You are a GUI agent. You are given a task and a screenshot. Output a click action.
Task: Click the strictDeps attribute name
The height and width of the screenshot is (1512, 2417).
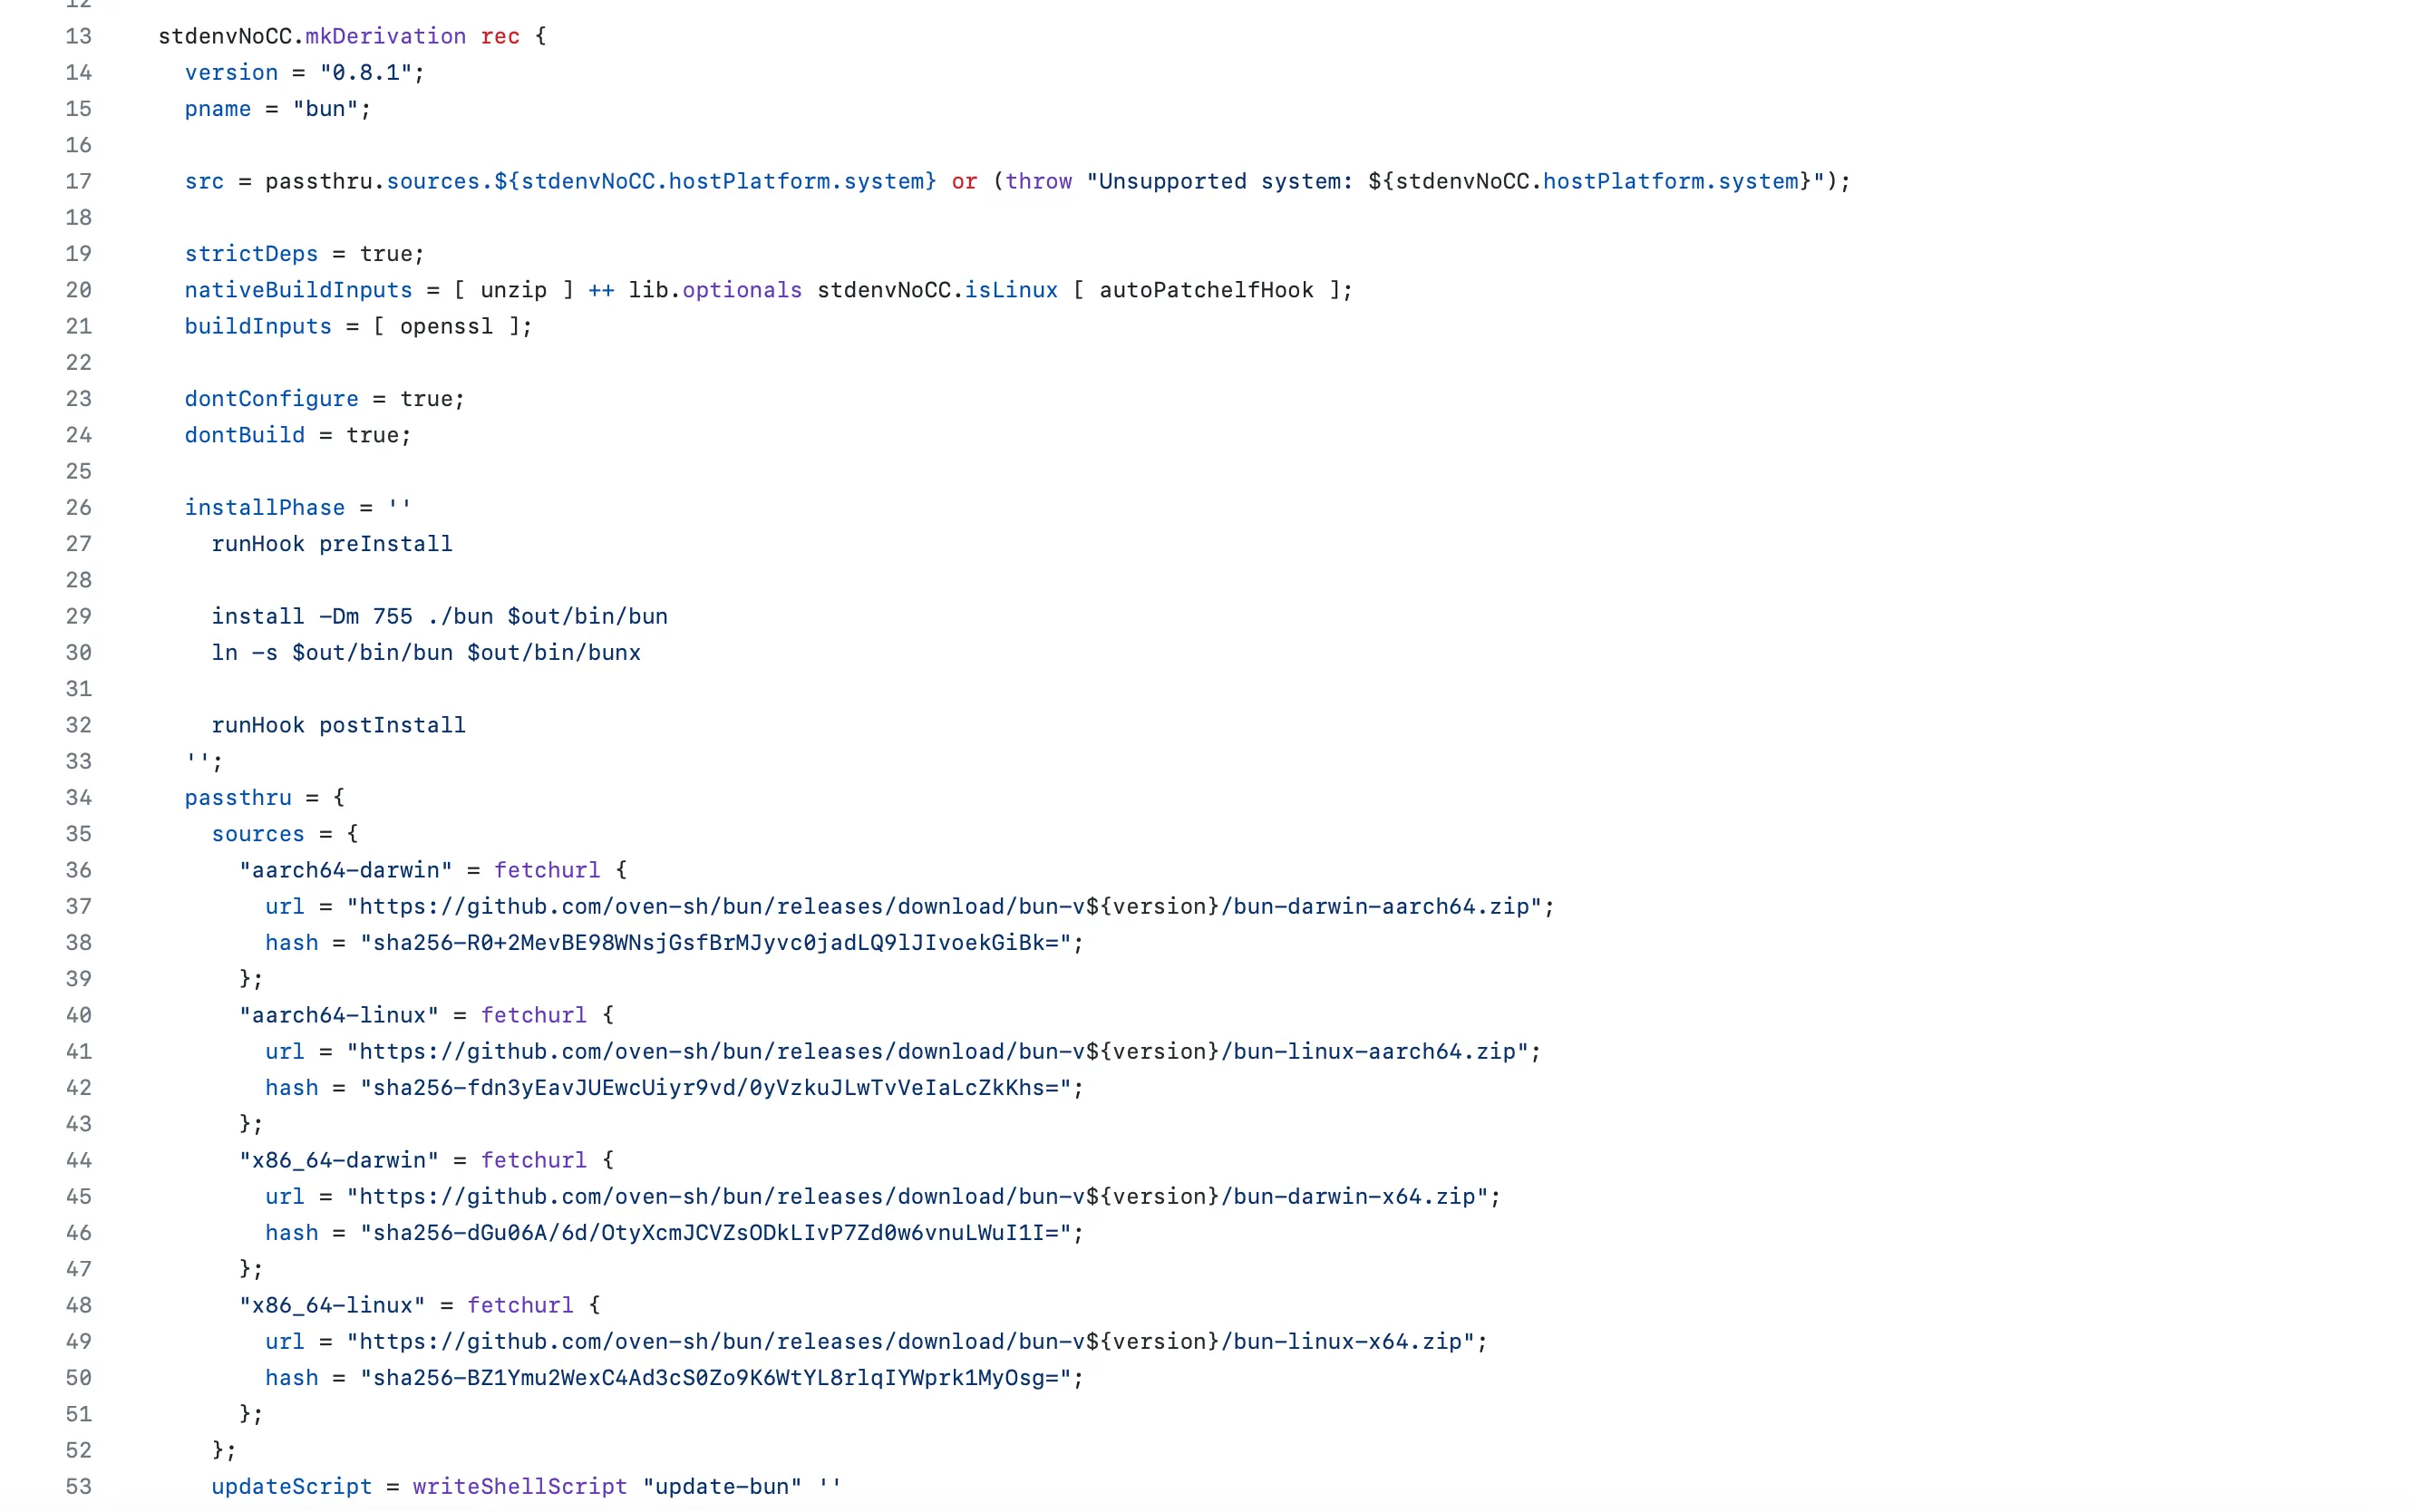[251, 253]
